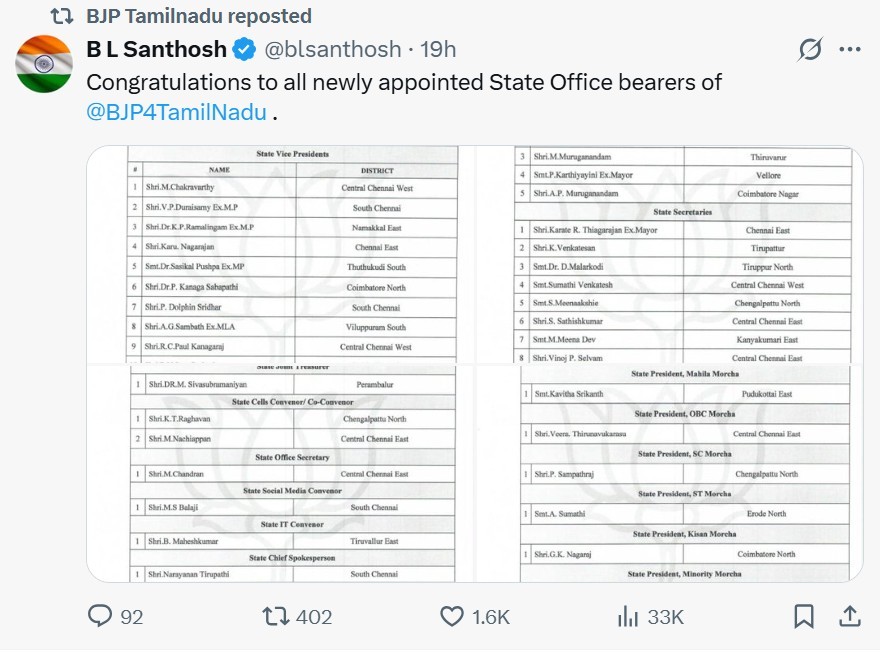Share post via upload arrow icon

pyautogui.click(x=849, y=616)
